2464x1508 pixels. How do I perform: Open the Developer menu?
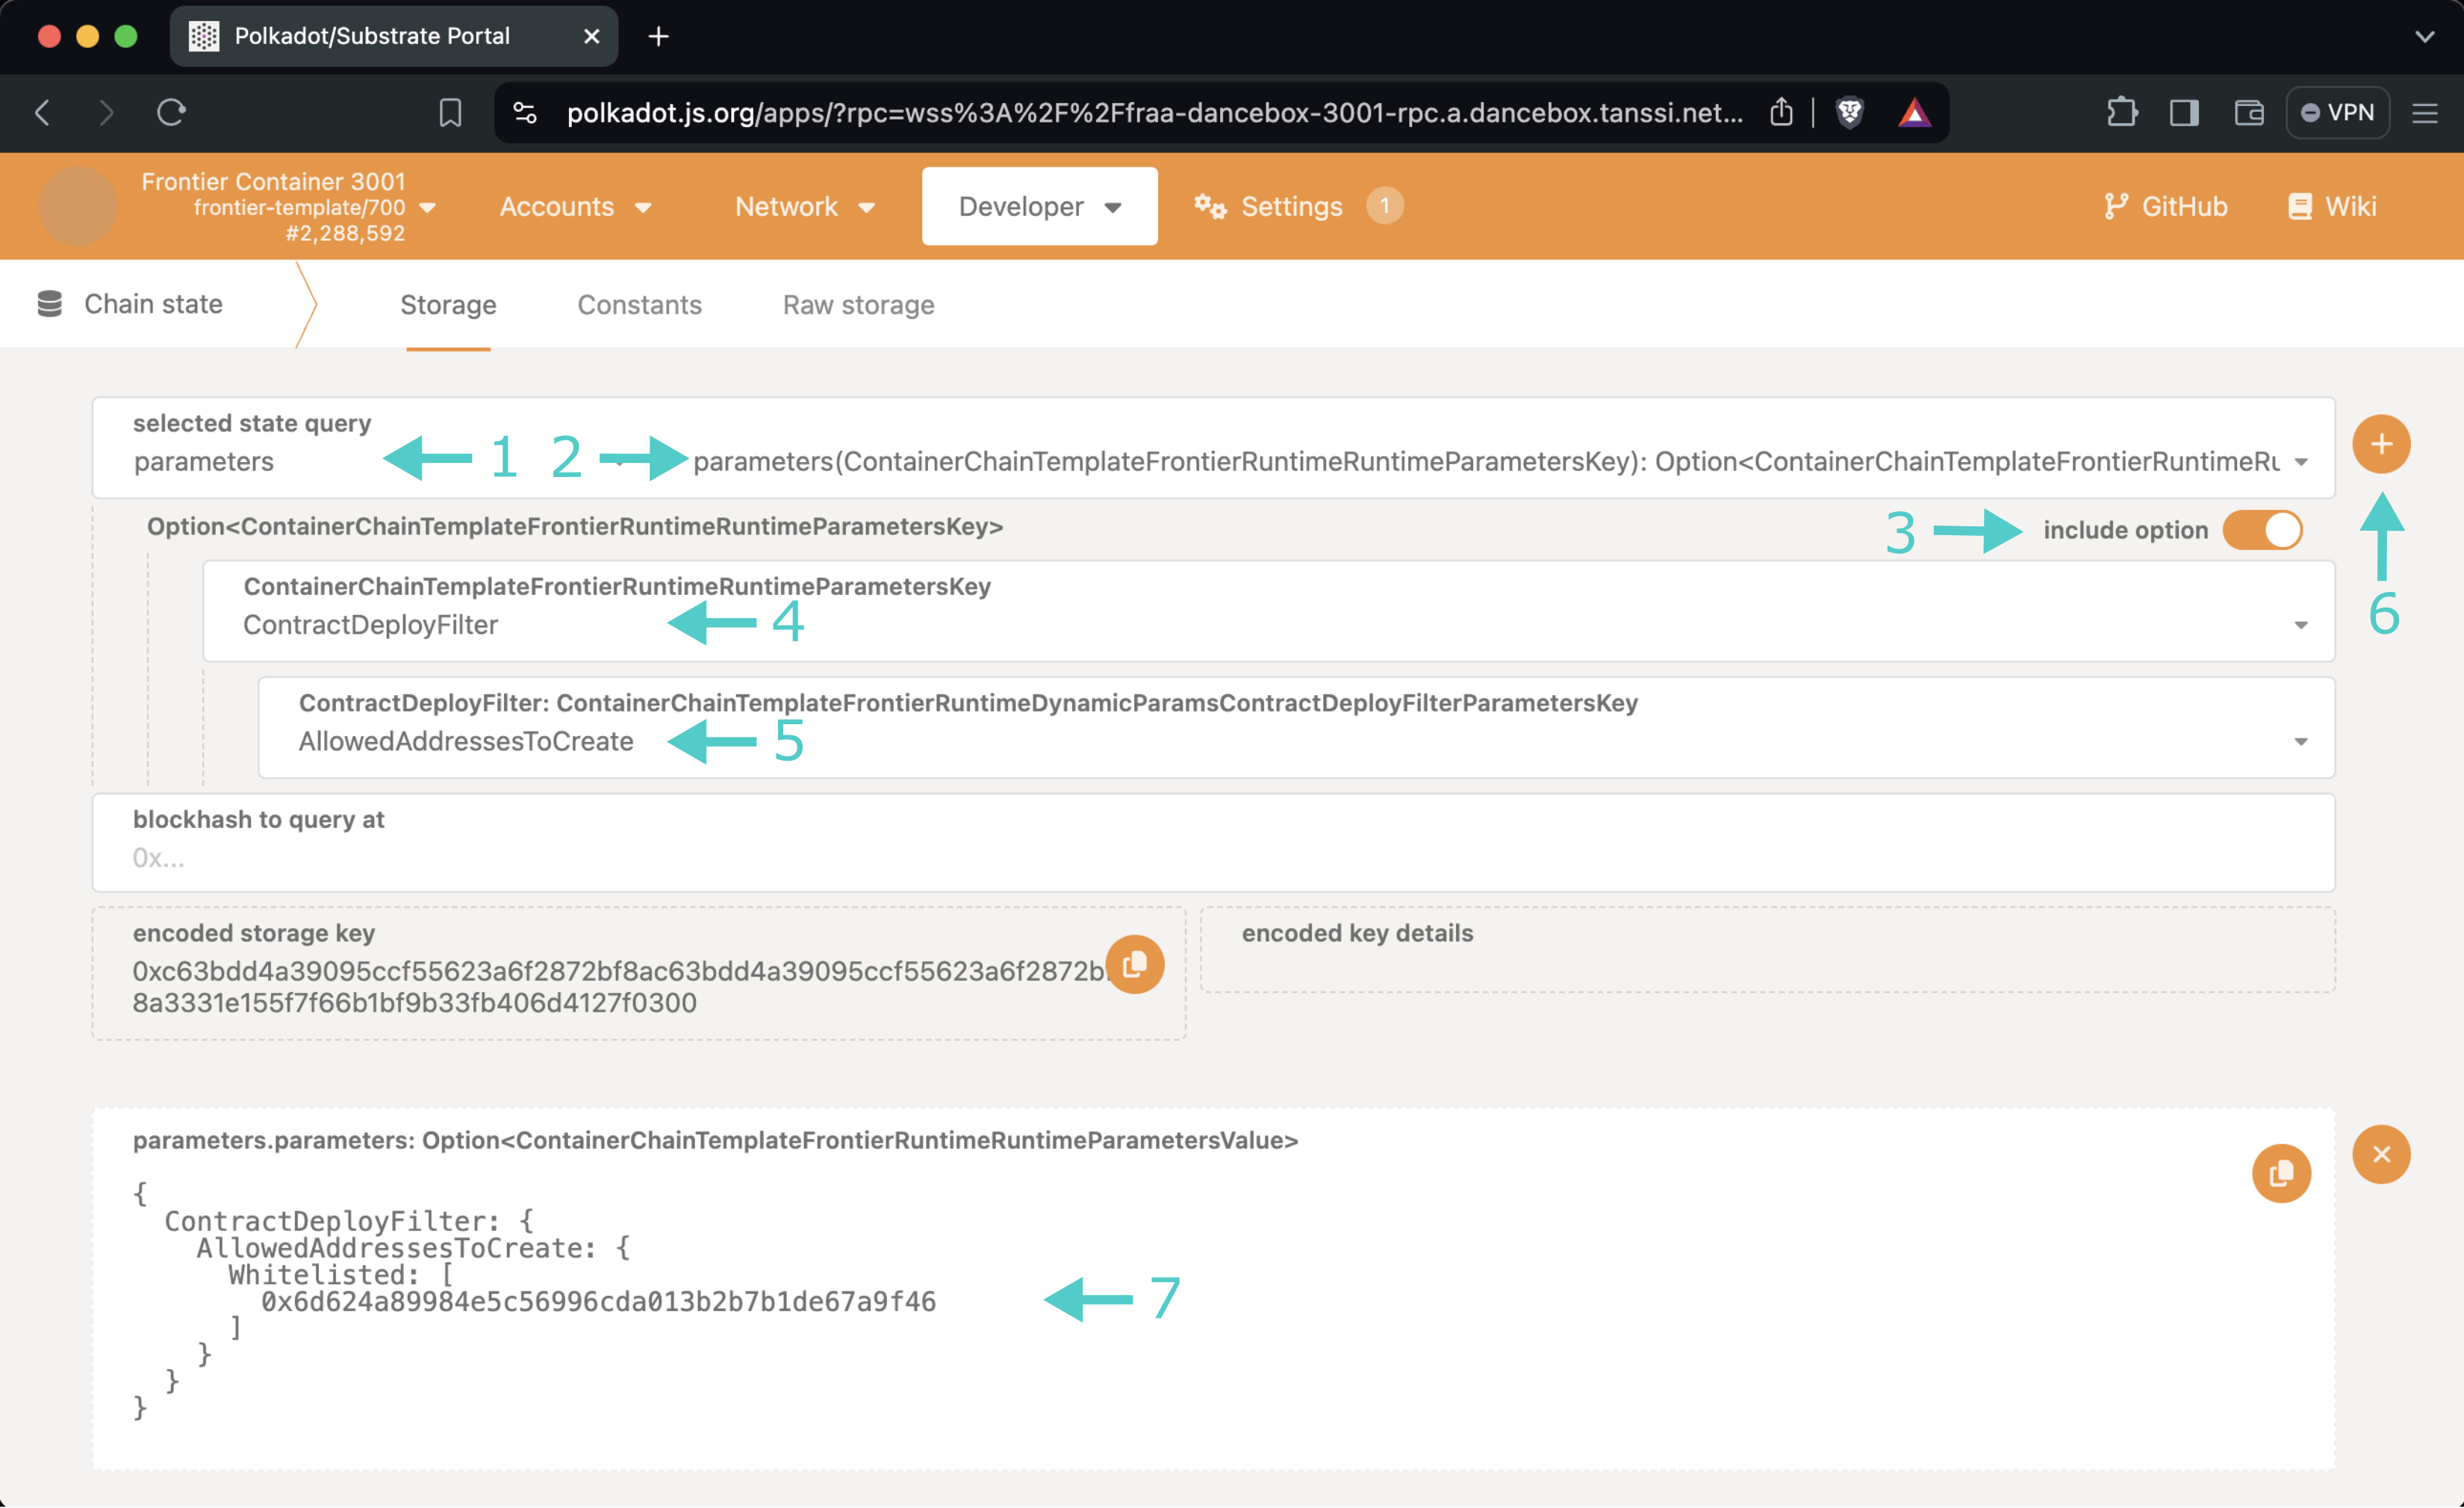coord(1039,206)
